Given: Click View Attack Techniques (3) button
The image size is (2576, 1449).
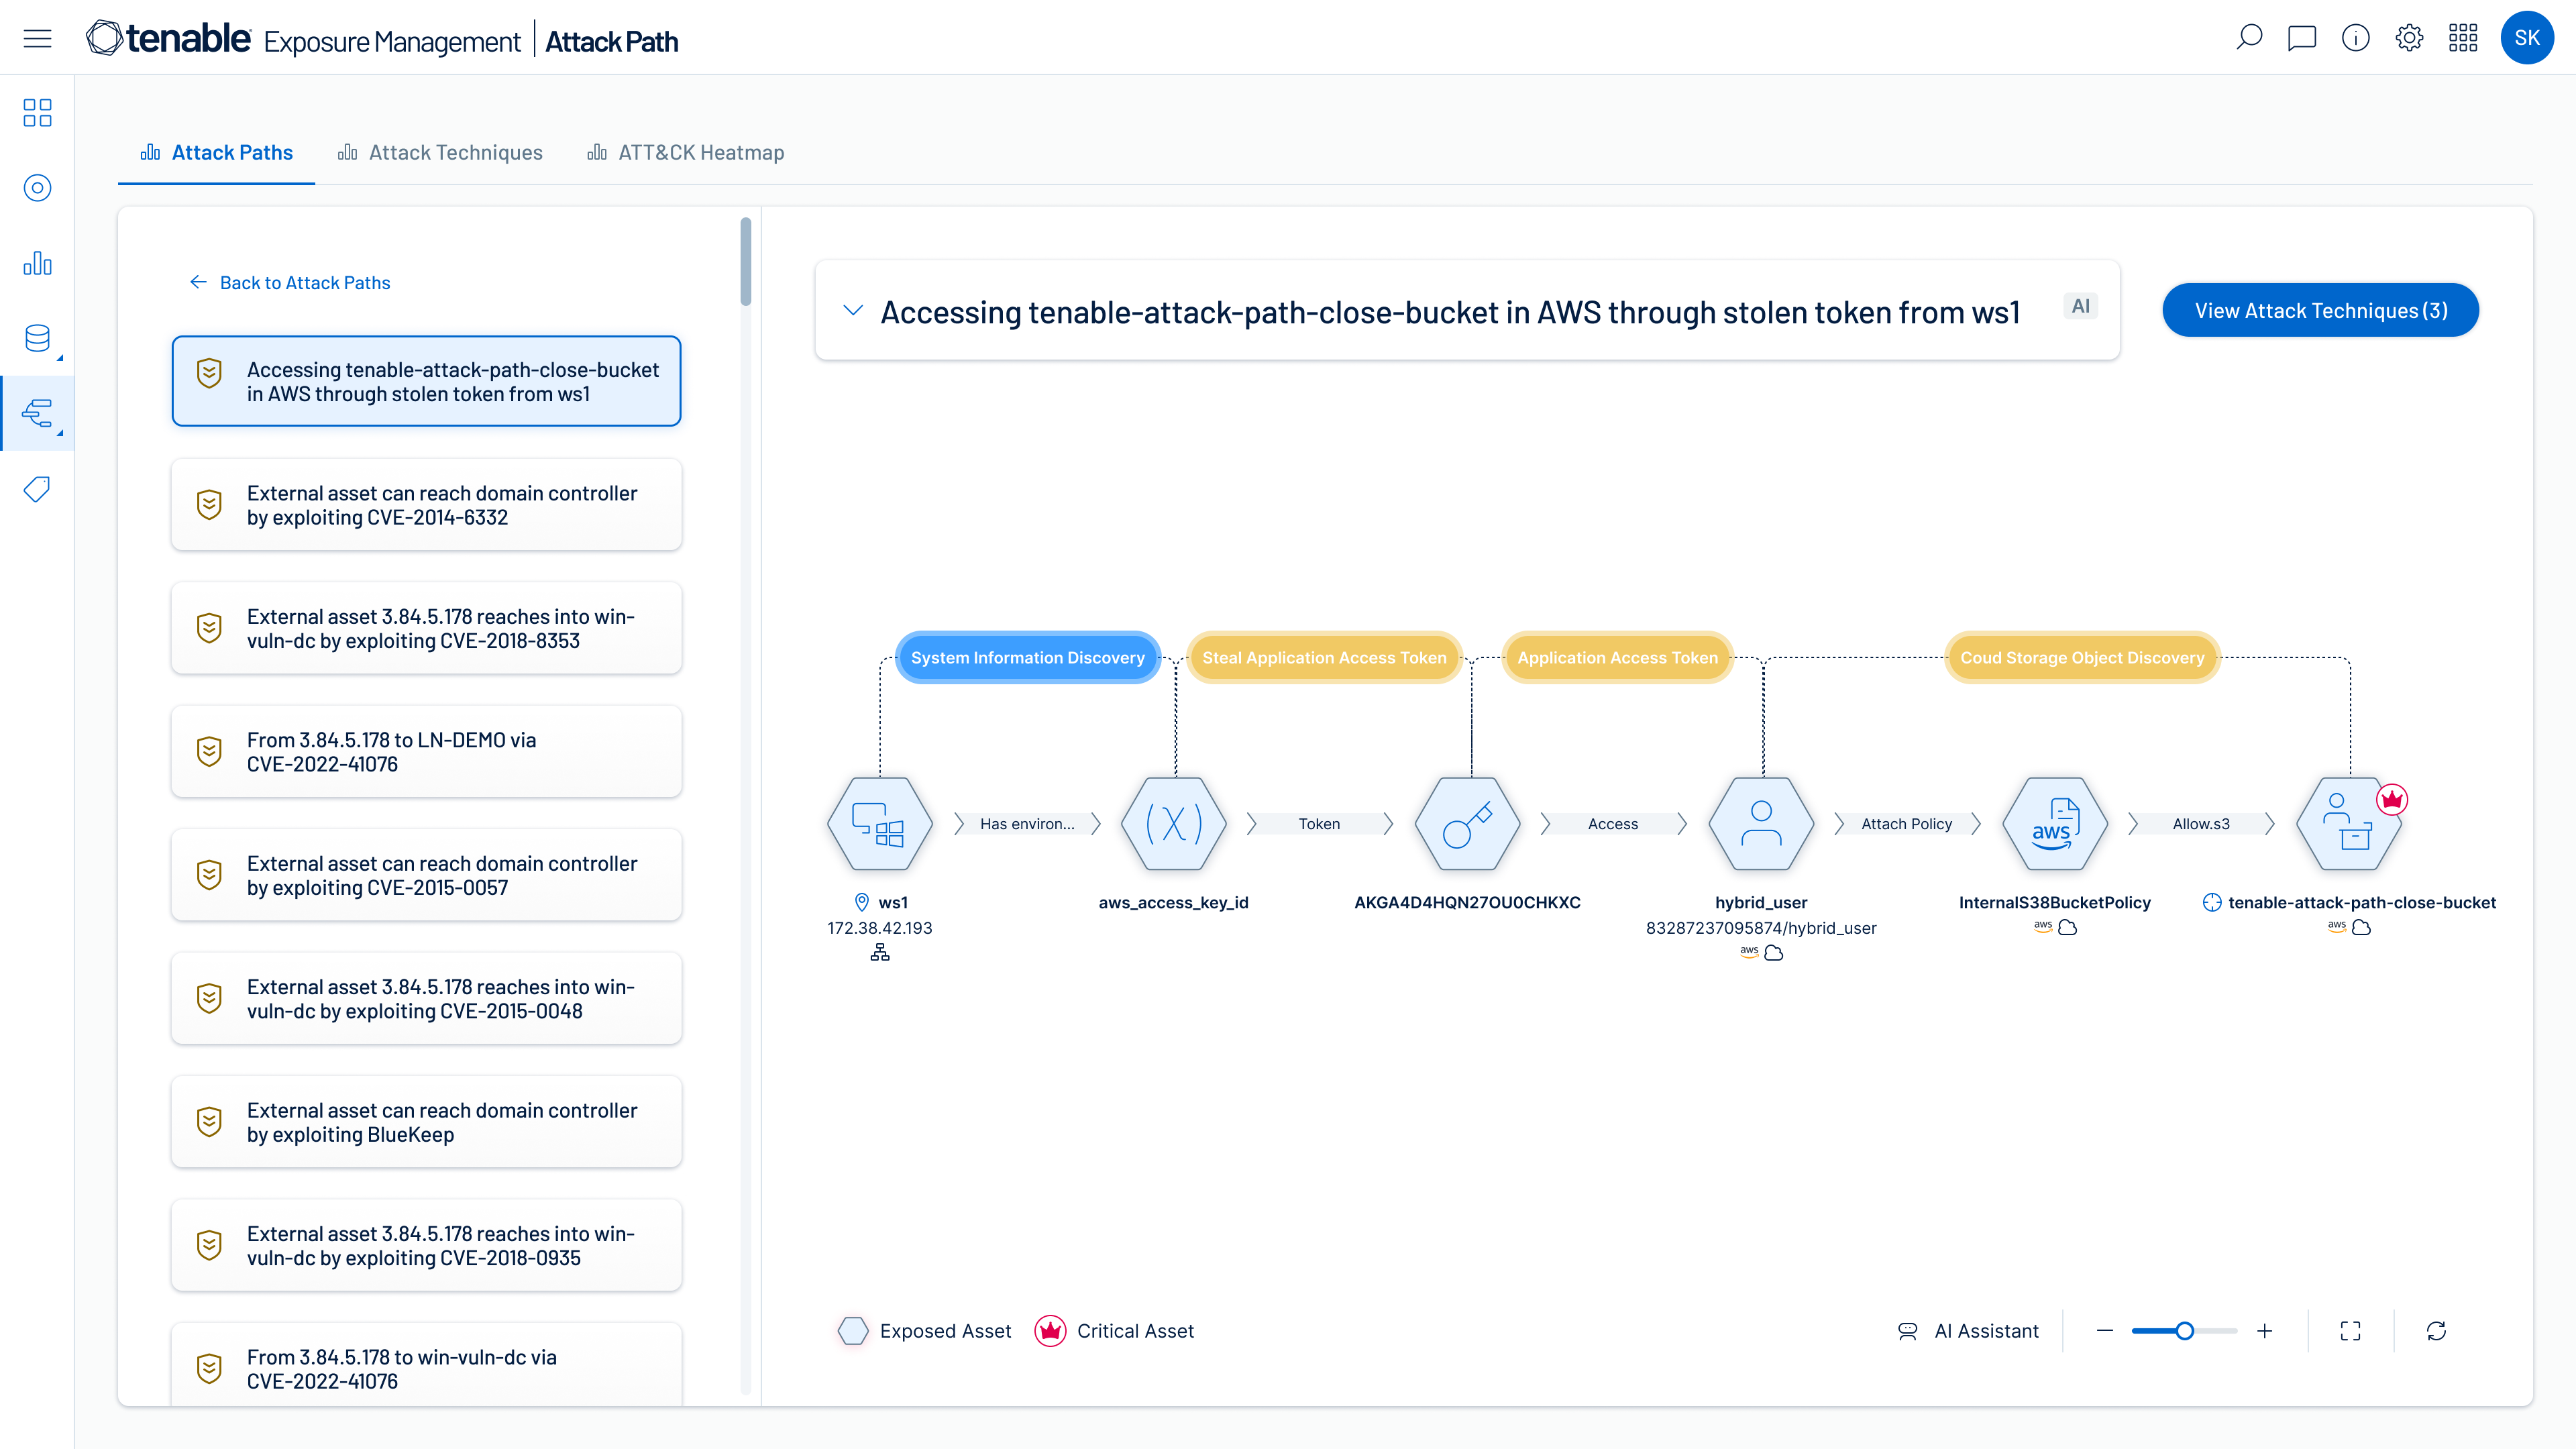Looking at the screenshot, I should (2320, 311).
